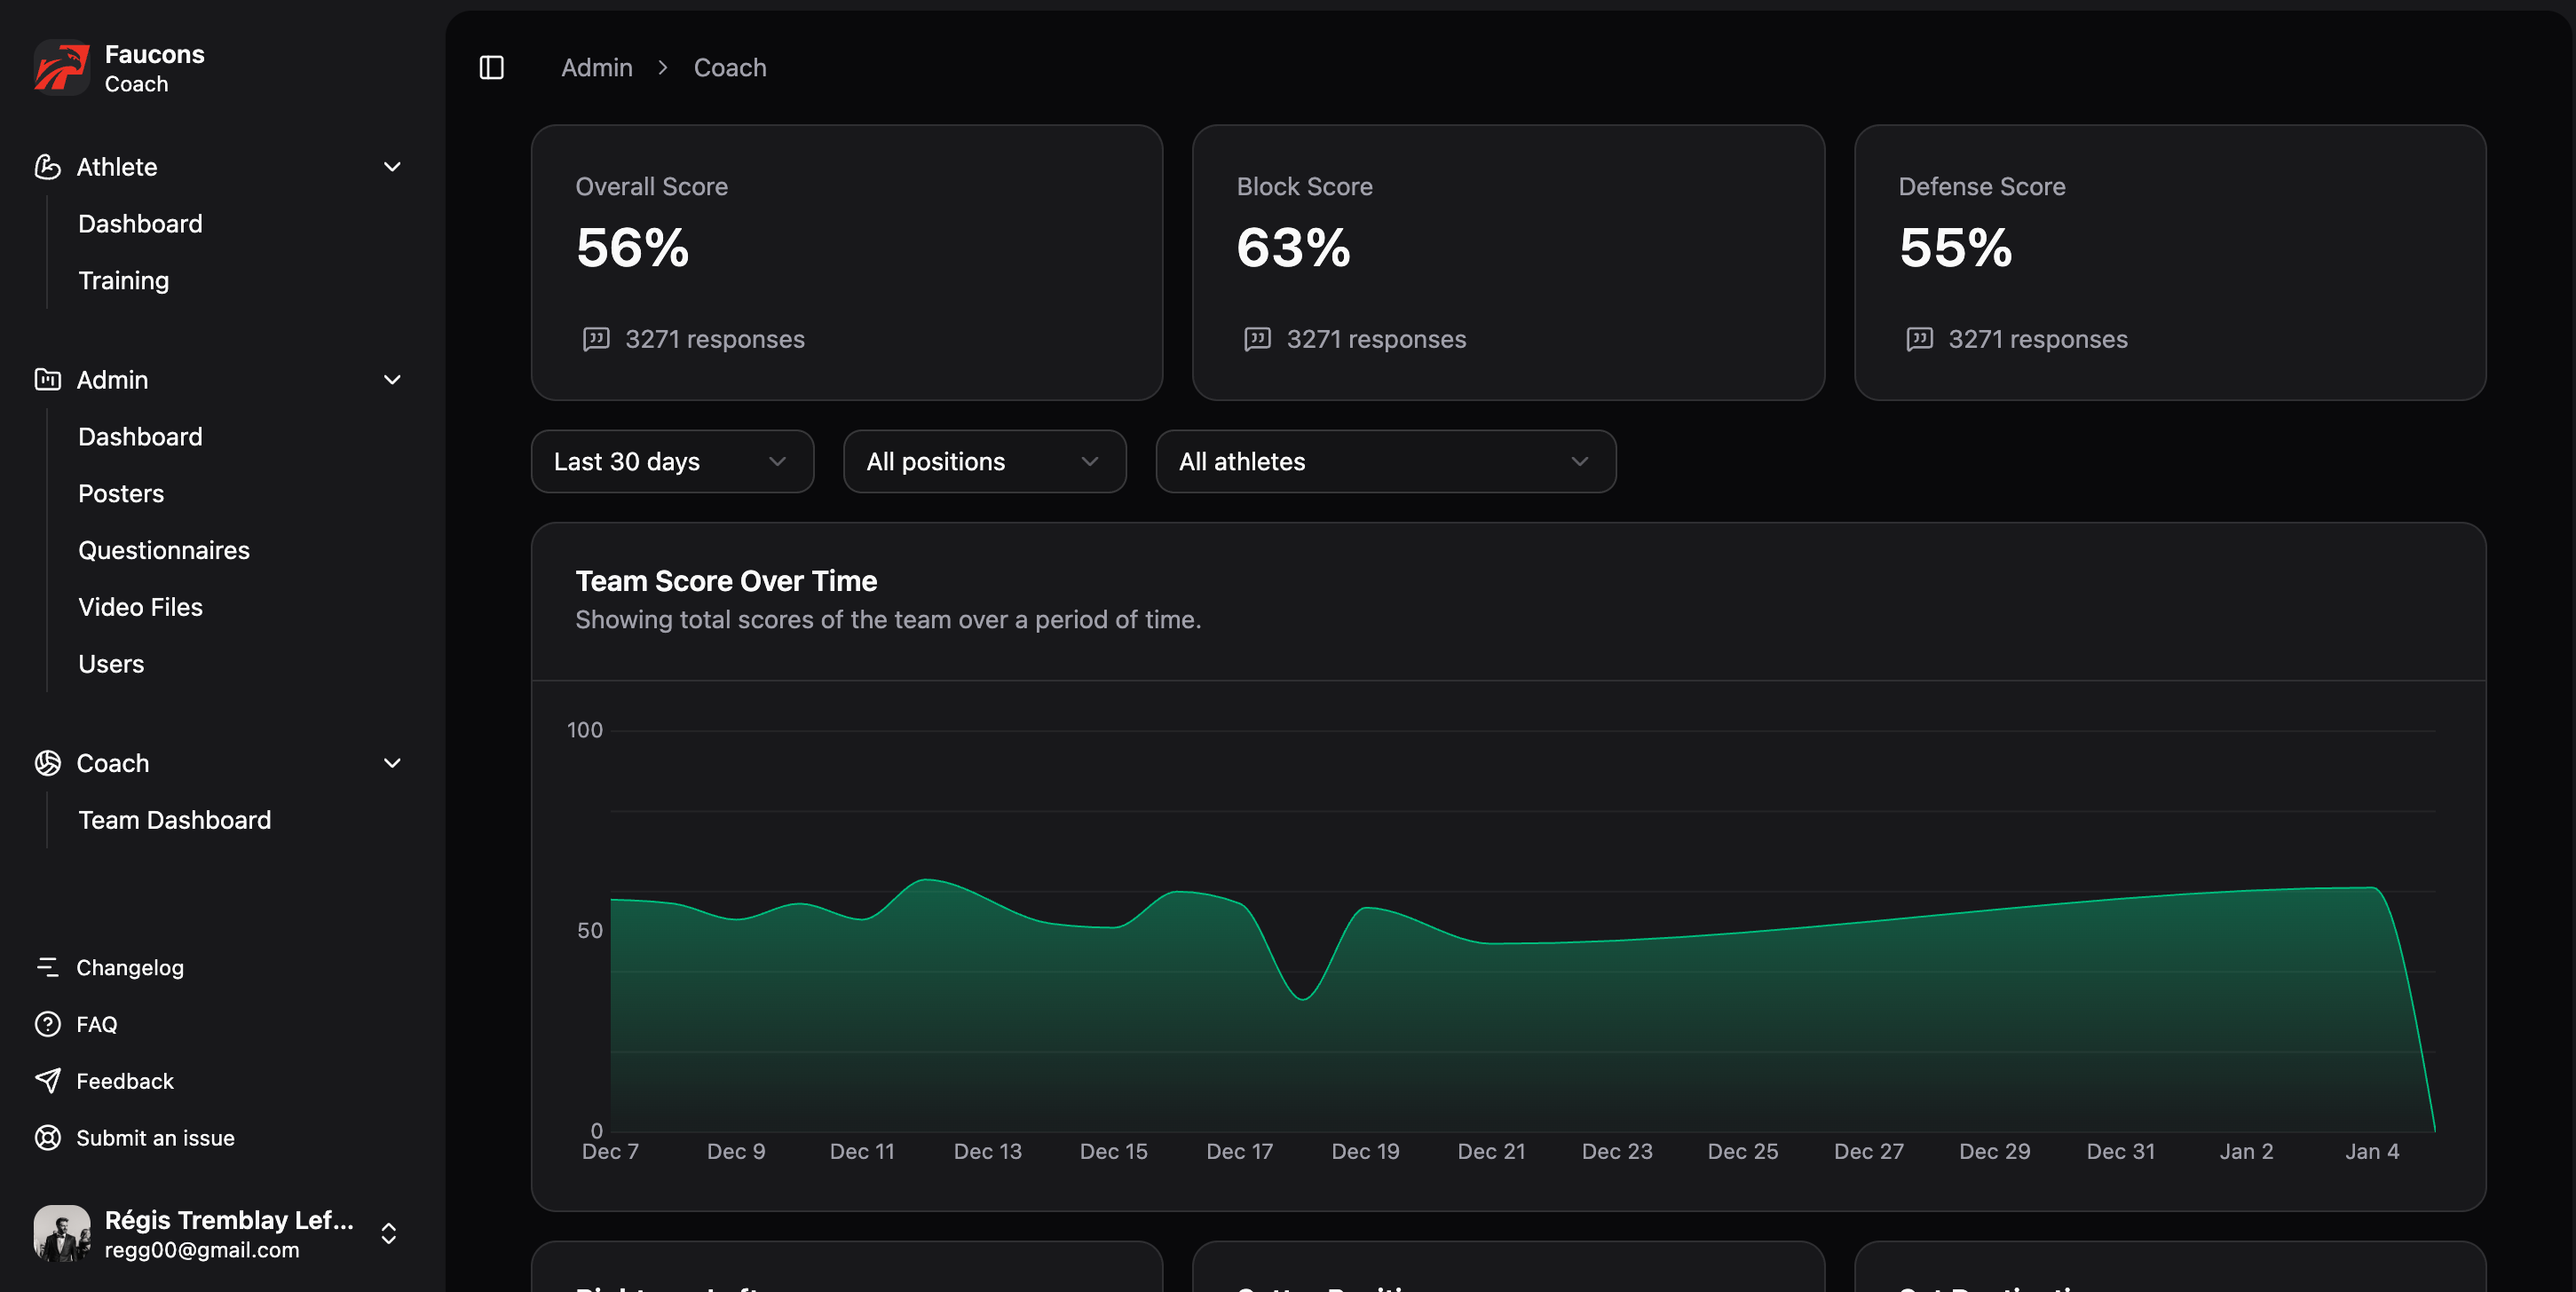Click the FAQ question mark icon
This screenshot has width=2576, height=1292.
coord(47,1024)
